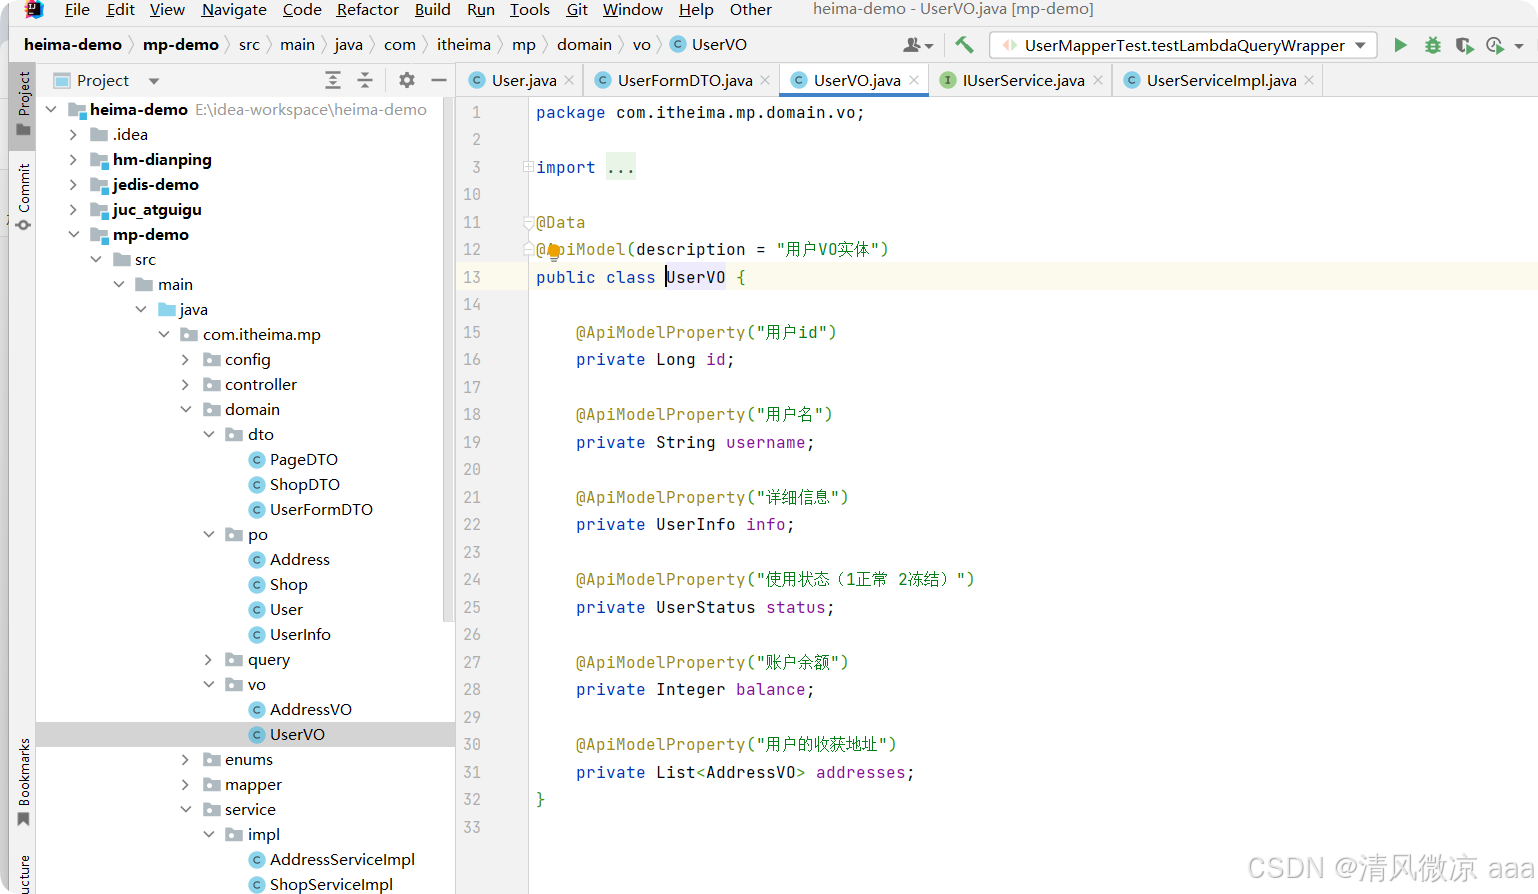Expand all in the Project panel

[x=333, y=80]
